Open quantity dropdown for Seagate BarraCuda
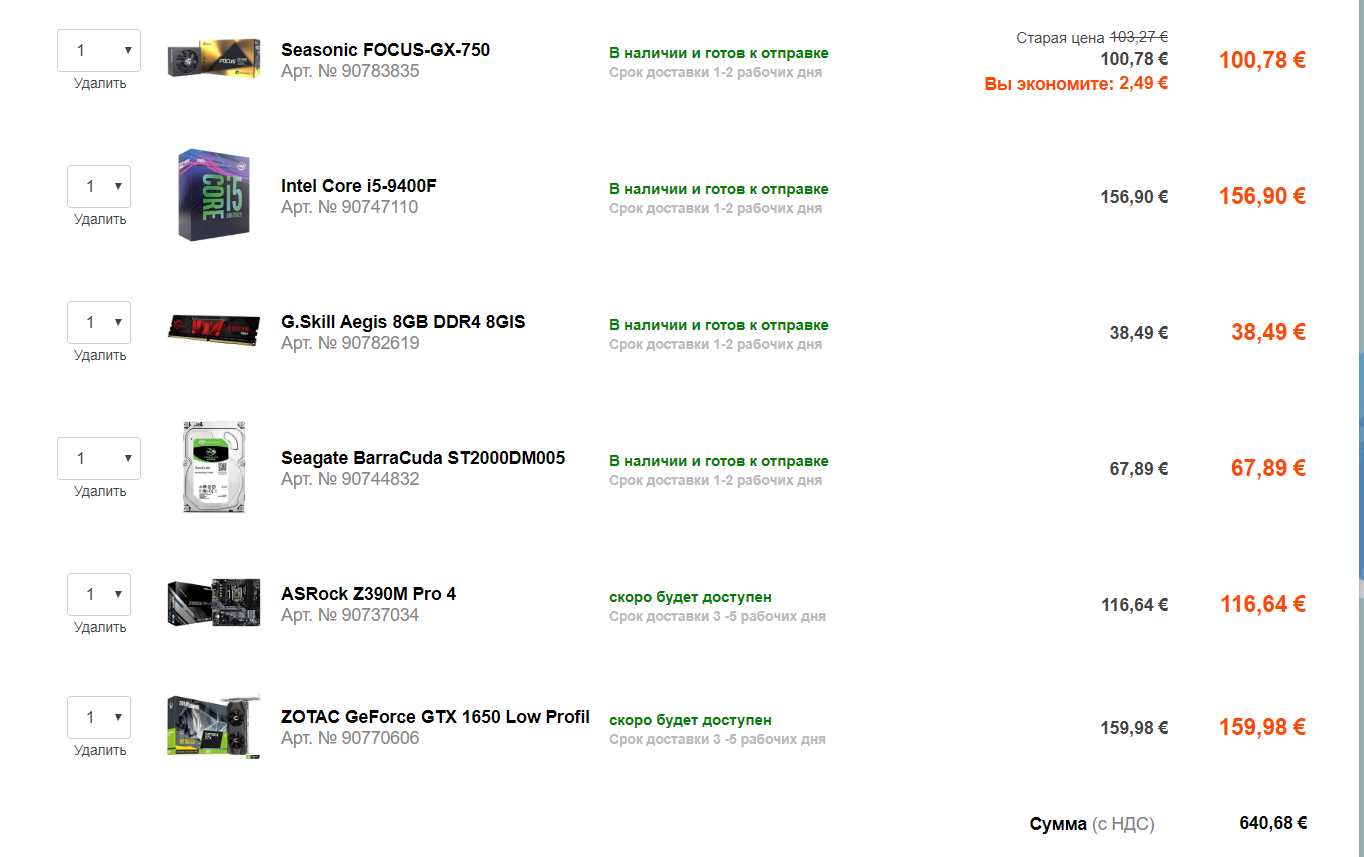The height and width of the screenshot is (857, 1364). 99,459
